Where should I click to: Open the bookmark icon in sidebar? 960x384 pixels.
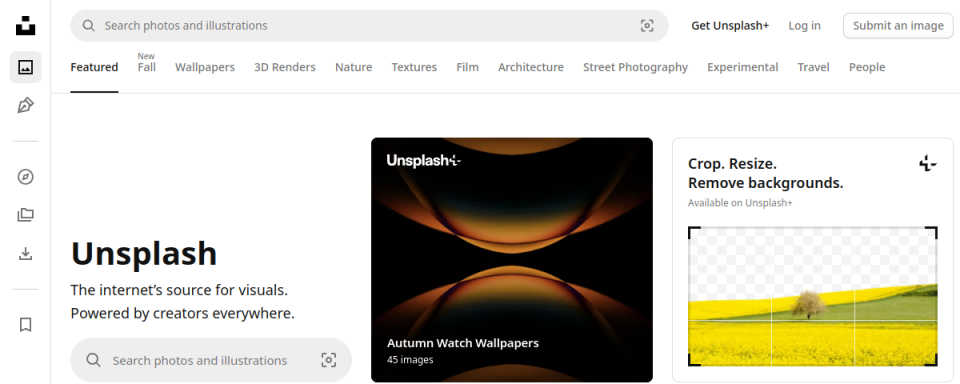point(25,325)
